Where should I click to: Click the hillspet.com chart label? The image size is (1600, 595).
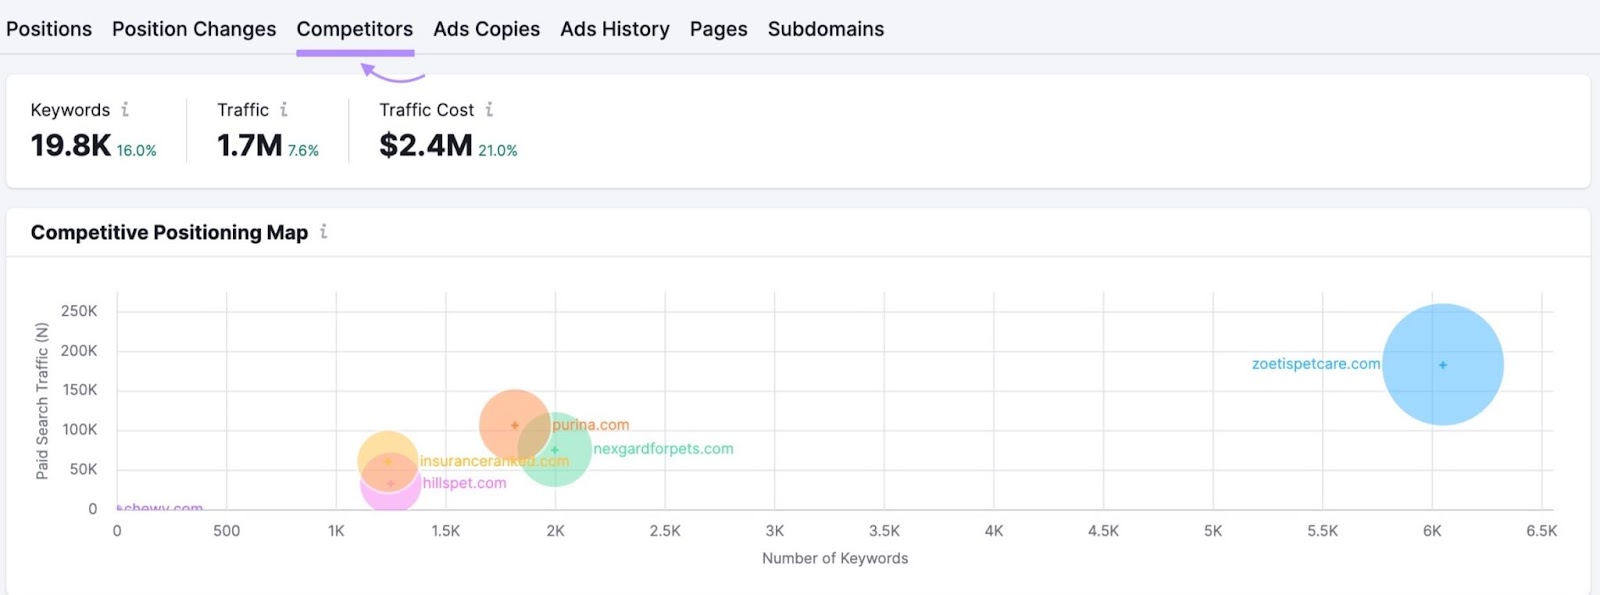point(464,483)
